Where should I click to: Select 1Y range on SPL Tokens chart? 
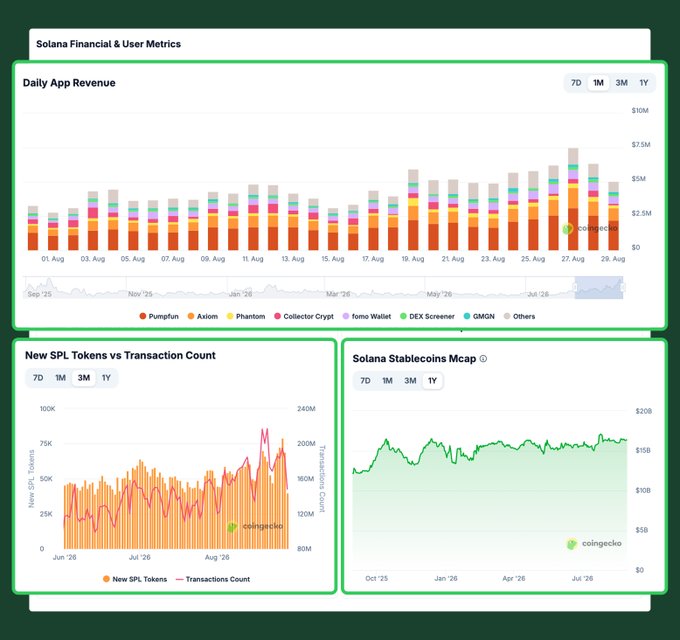[x=106, y=378]
